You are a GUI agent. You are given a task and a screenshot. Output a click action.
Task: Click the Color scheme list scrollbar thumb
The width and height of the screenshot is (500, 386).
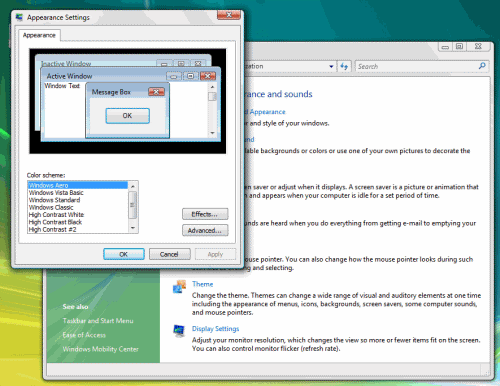133,205
